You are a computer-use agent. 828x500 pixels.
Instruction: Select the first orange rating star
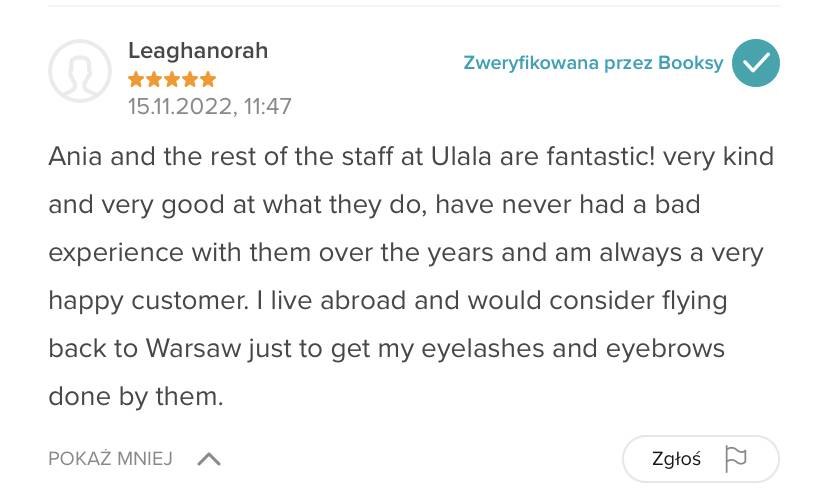(136, 79)
